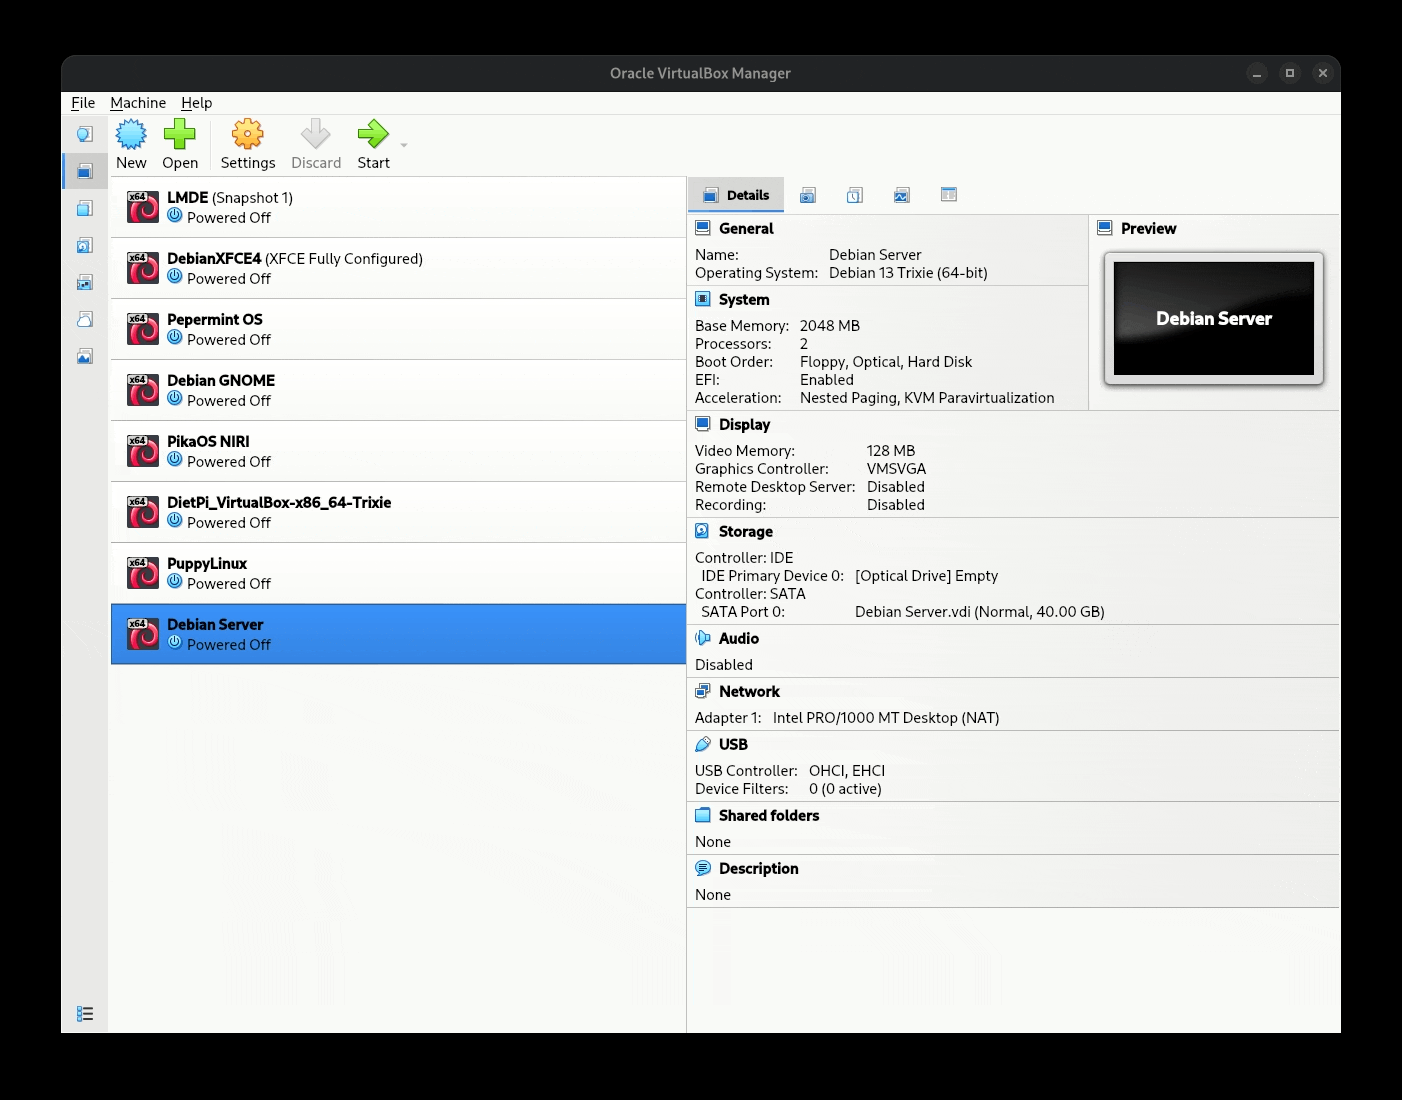Start the selected virtual machine
1402x1100 pixels.
coord(373,144)
